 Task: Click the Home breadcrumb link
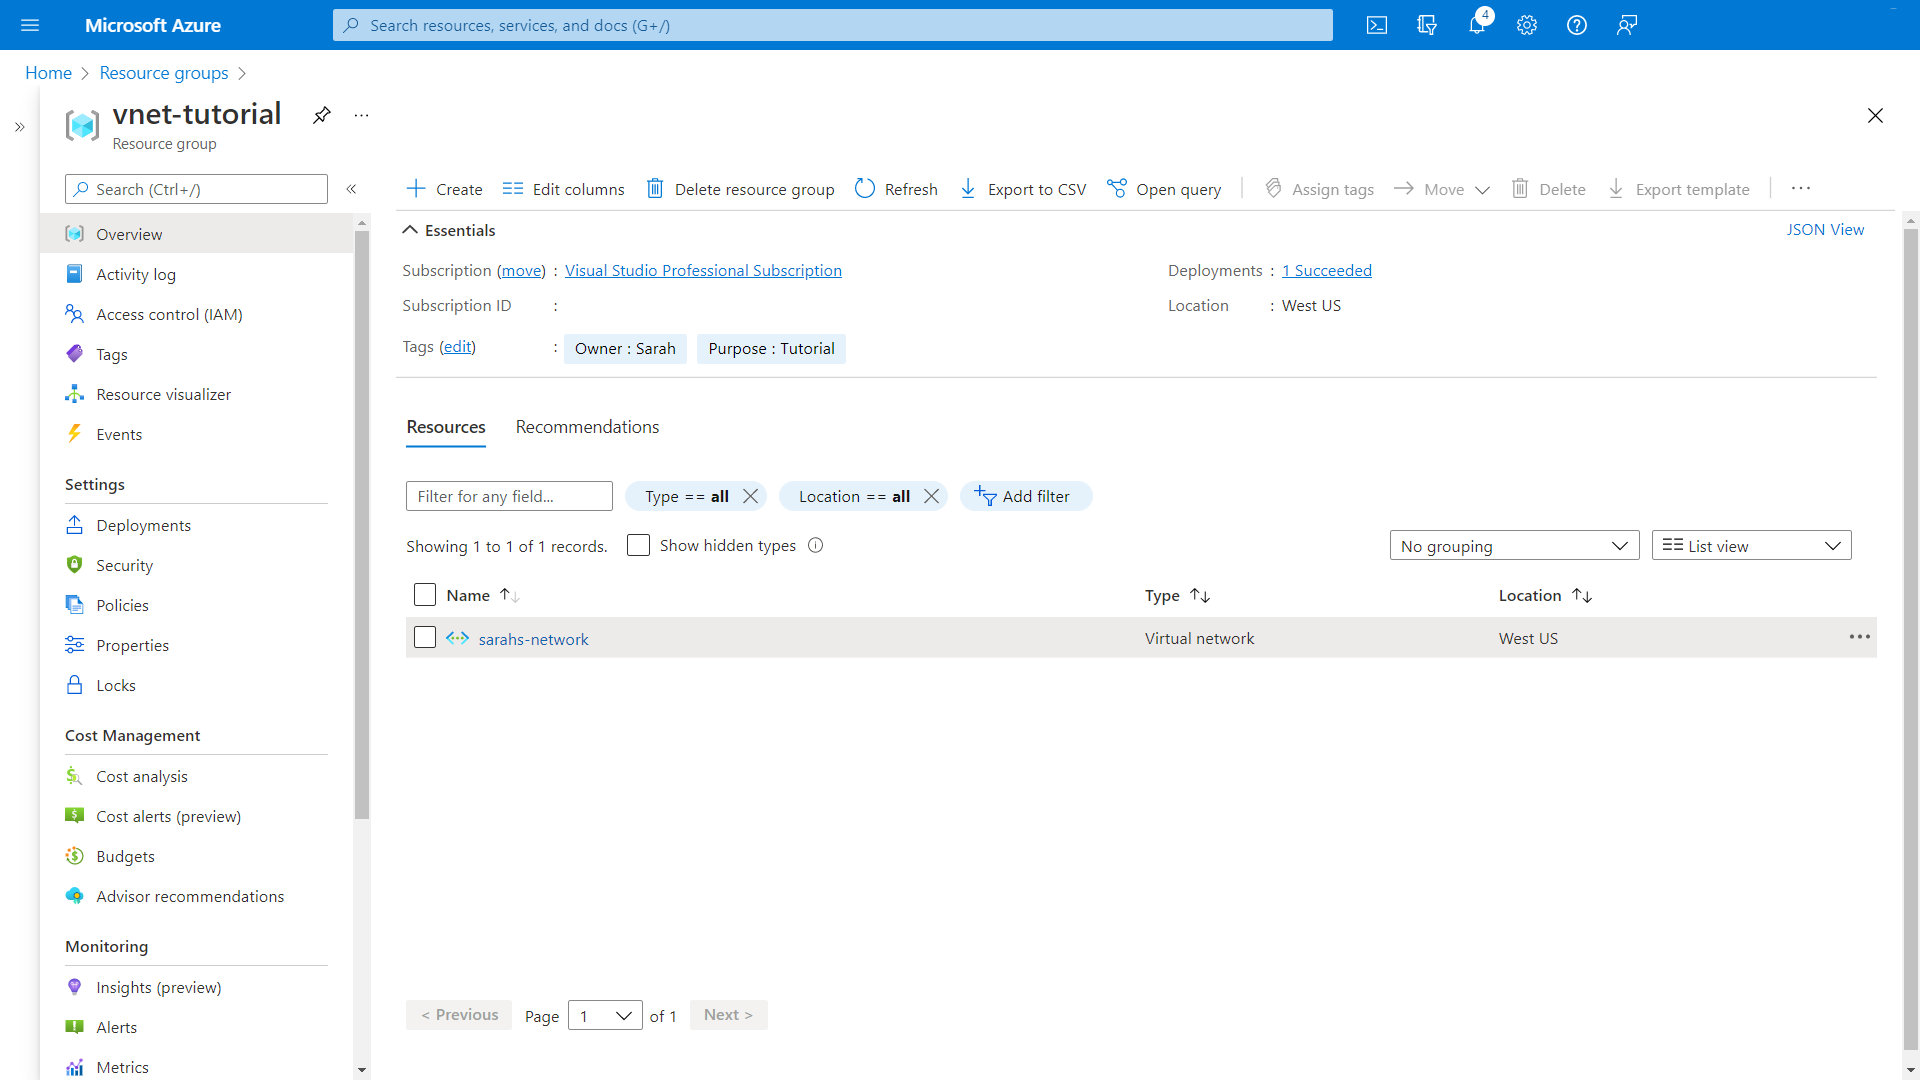48,72
